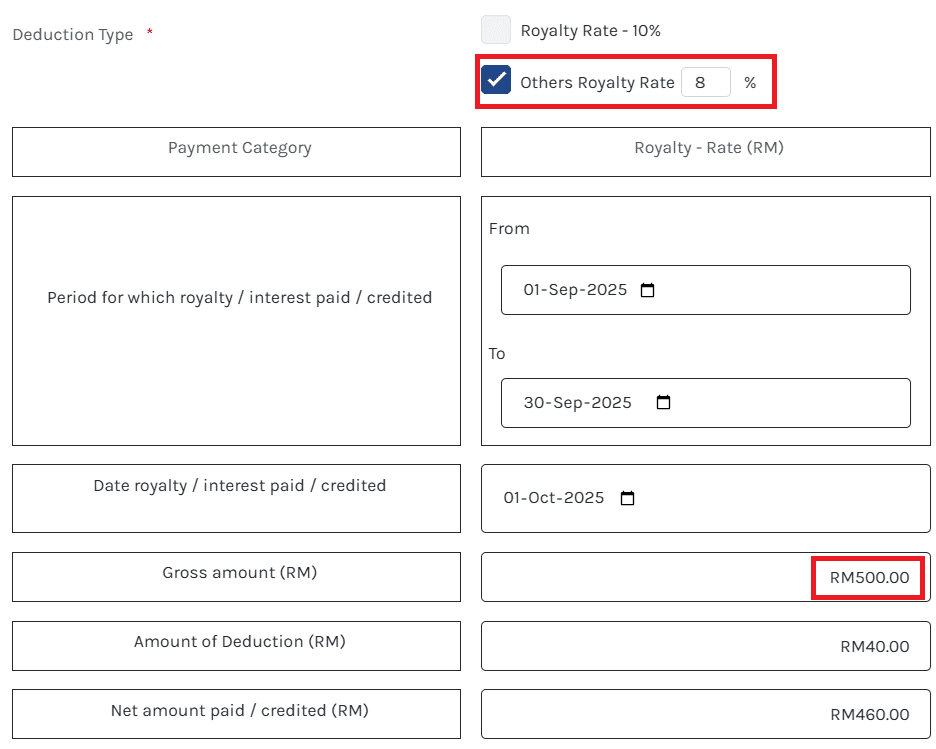Click the Royalty - Rate (RM) header

pos(705,151)
